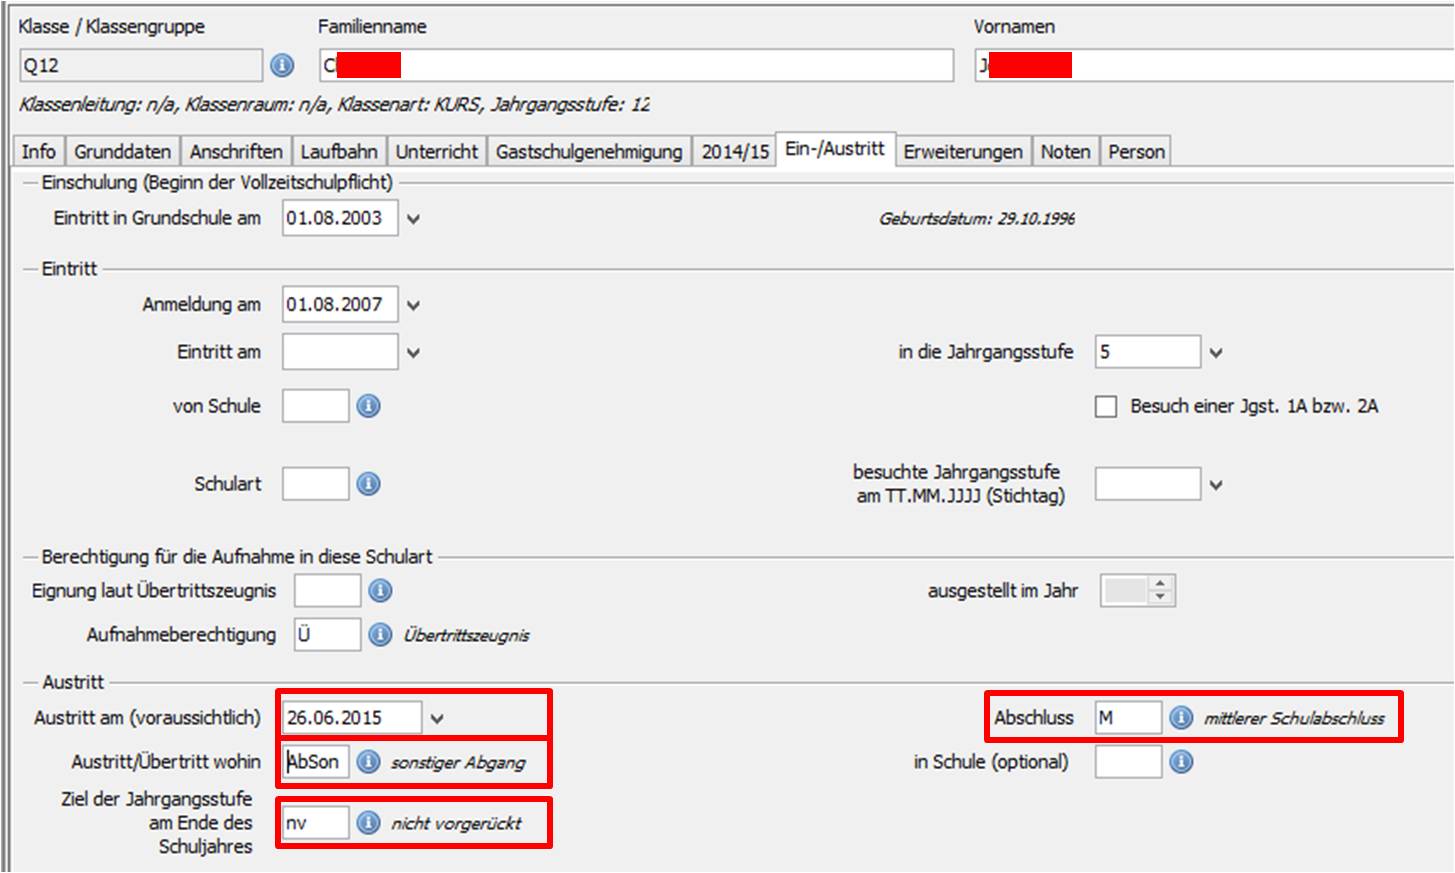This screenshot has height=873, width=1455.
Task: Click the in Schule (optional) field
Action: click(1129, 762)
